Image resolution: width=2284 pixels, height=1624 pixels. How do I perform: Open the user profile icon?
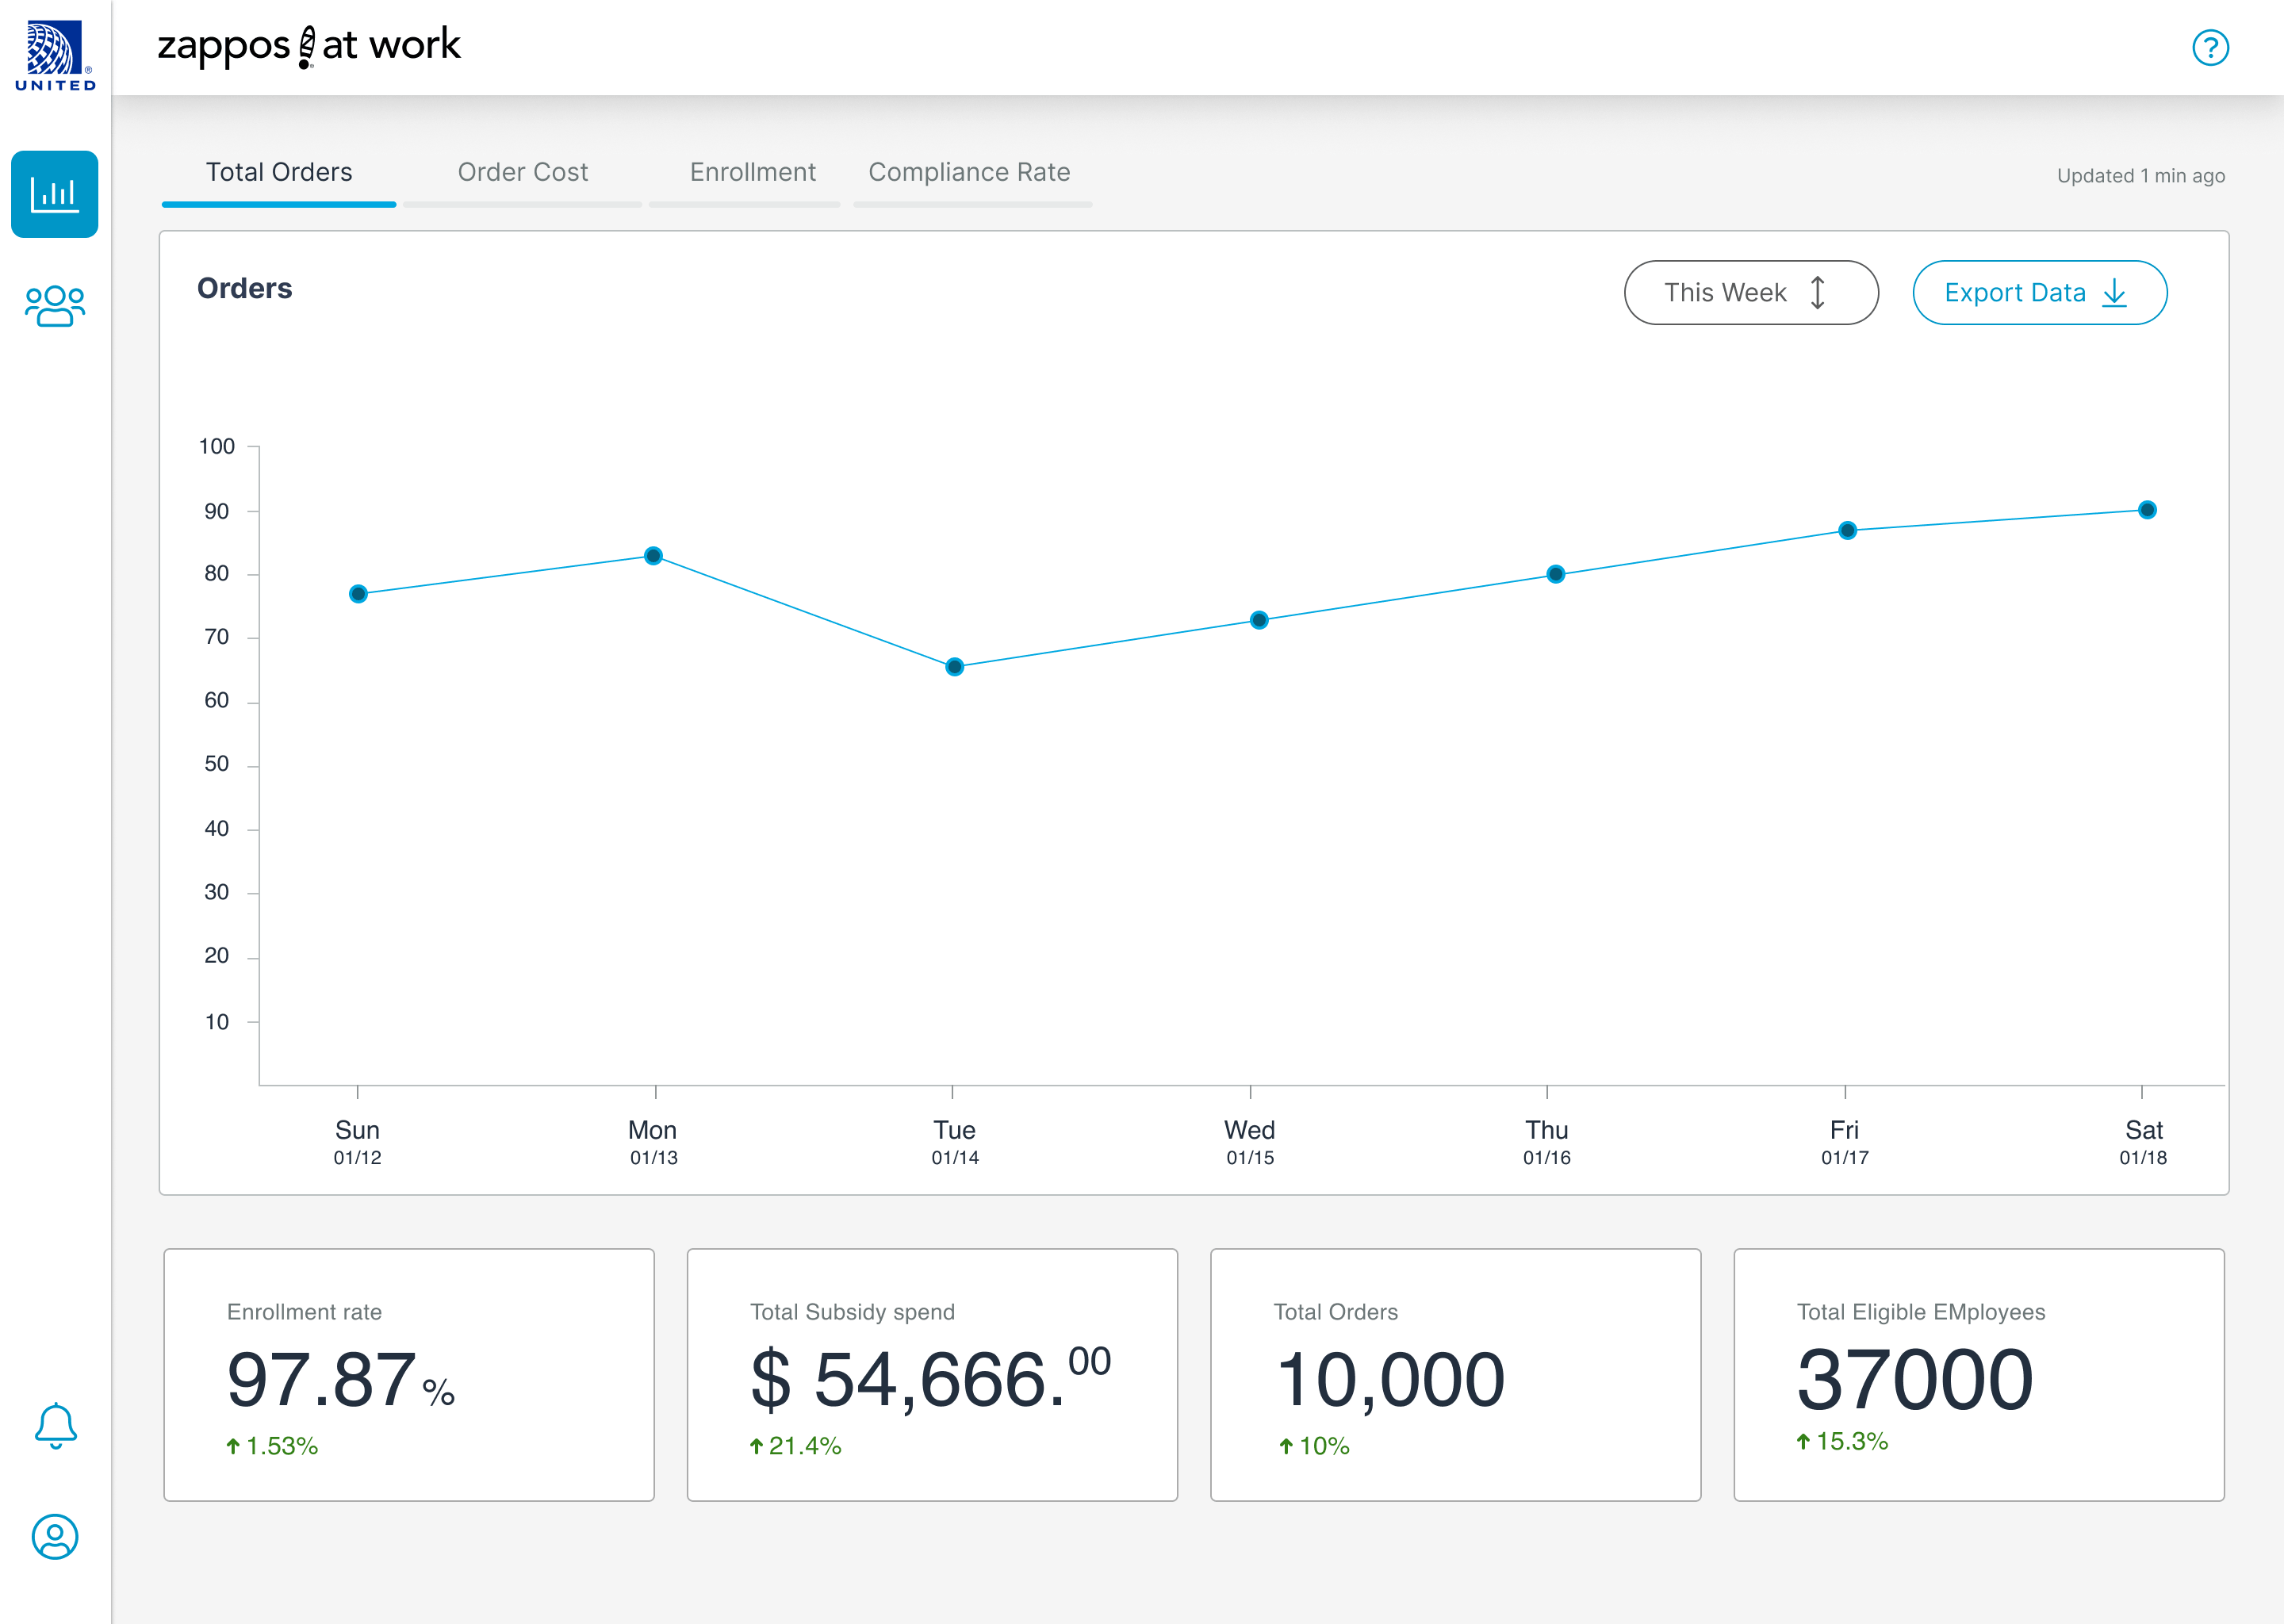(x=55, y=1536)
